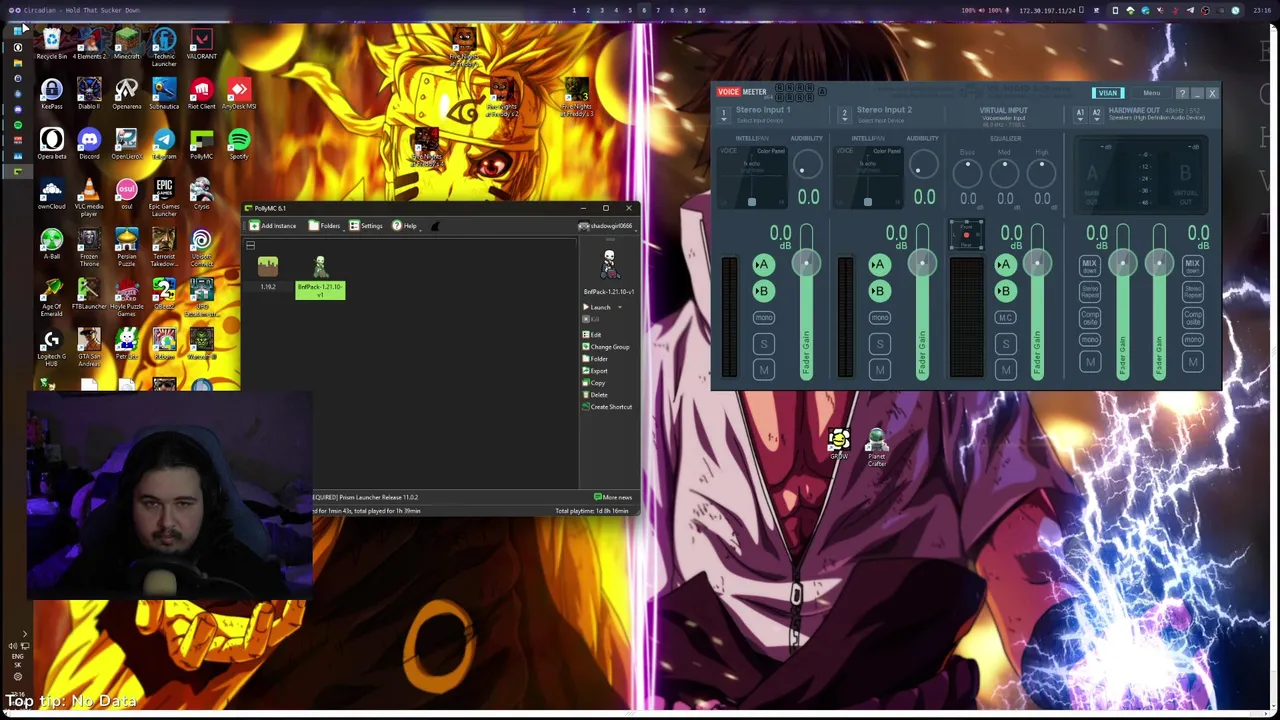Select the osu! desktop icon
This screenshot has width=1280, height=720.
(x=126, y=193)
